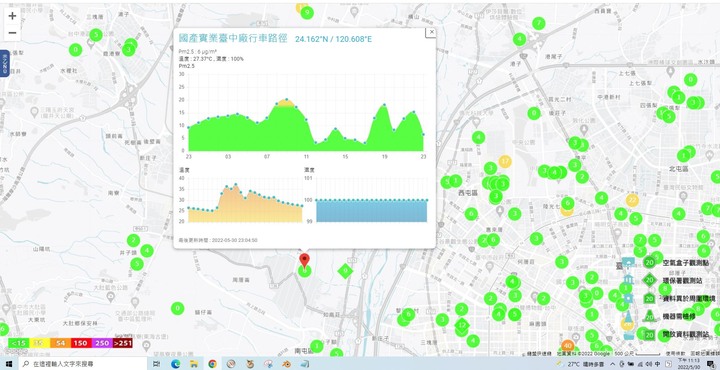Expand the blue side tab on left edge
This screenshot has height=370, width=720.
tap(4, 63)
